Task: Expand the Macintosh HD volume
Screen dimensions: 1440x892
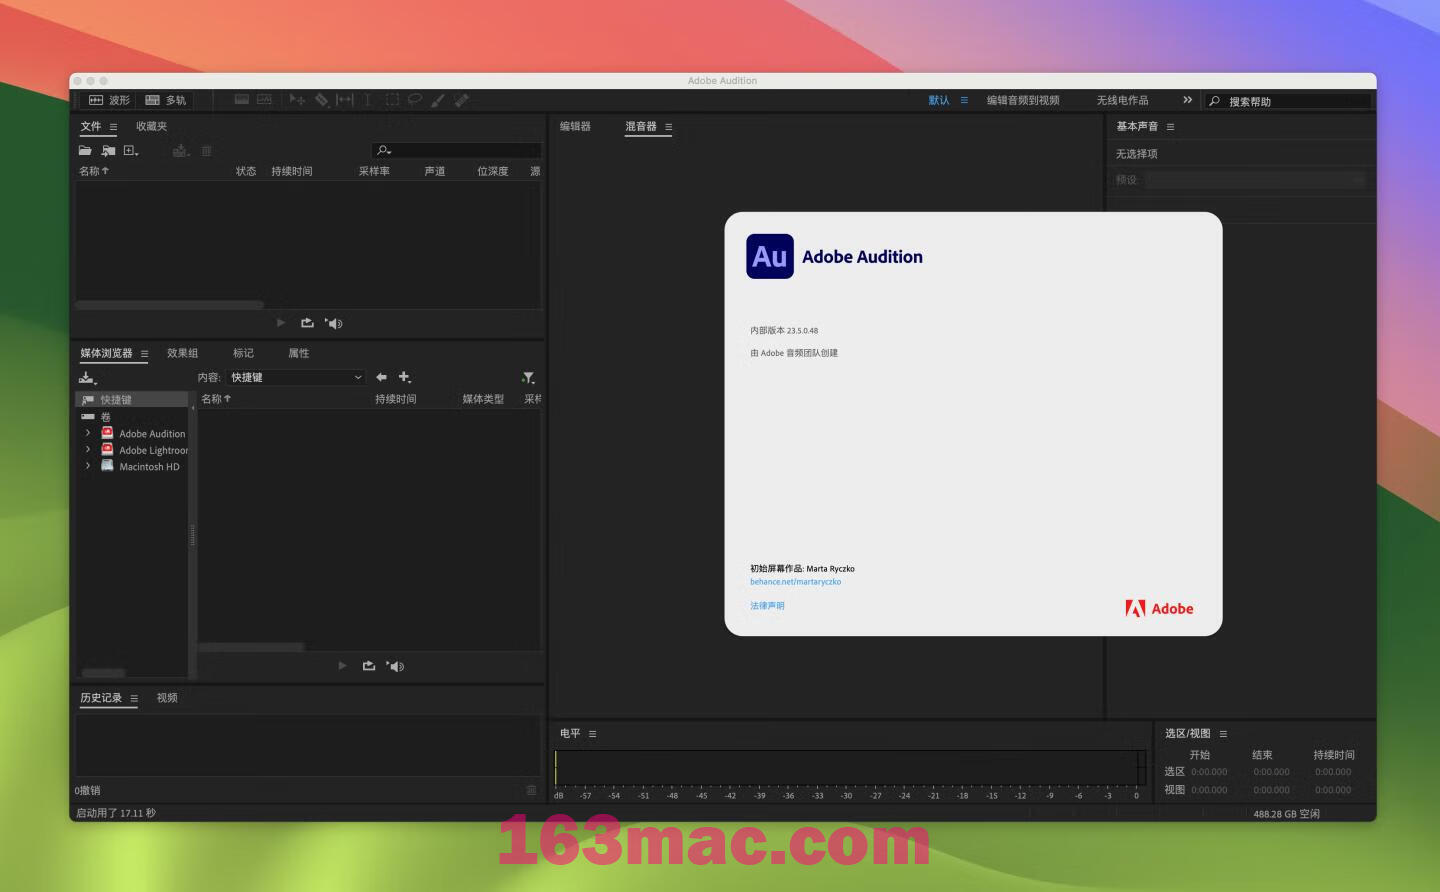Action: (88, 466)
